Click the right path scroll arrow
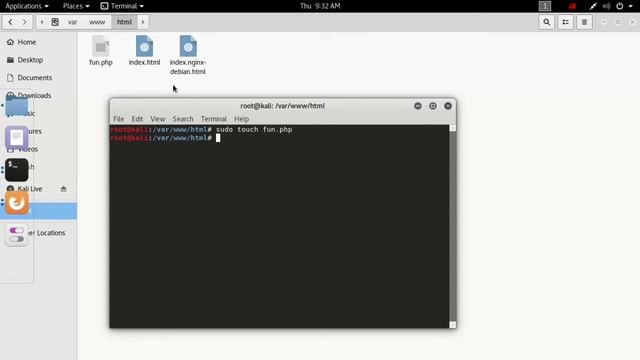The width and height of the screenshot is (640, 360). [x=143, y=22]
